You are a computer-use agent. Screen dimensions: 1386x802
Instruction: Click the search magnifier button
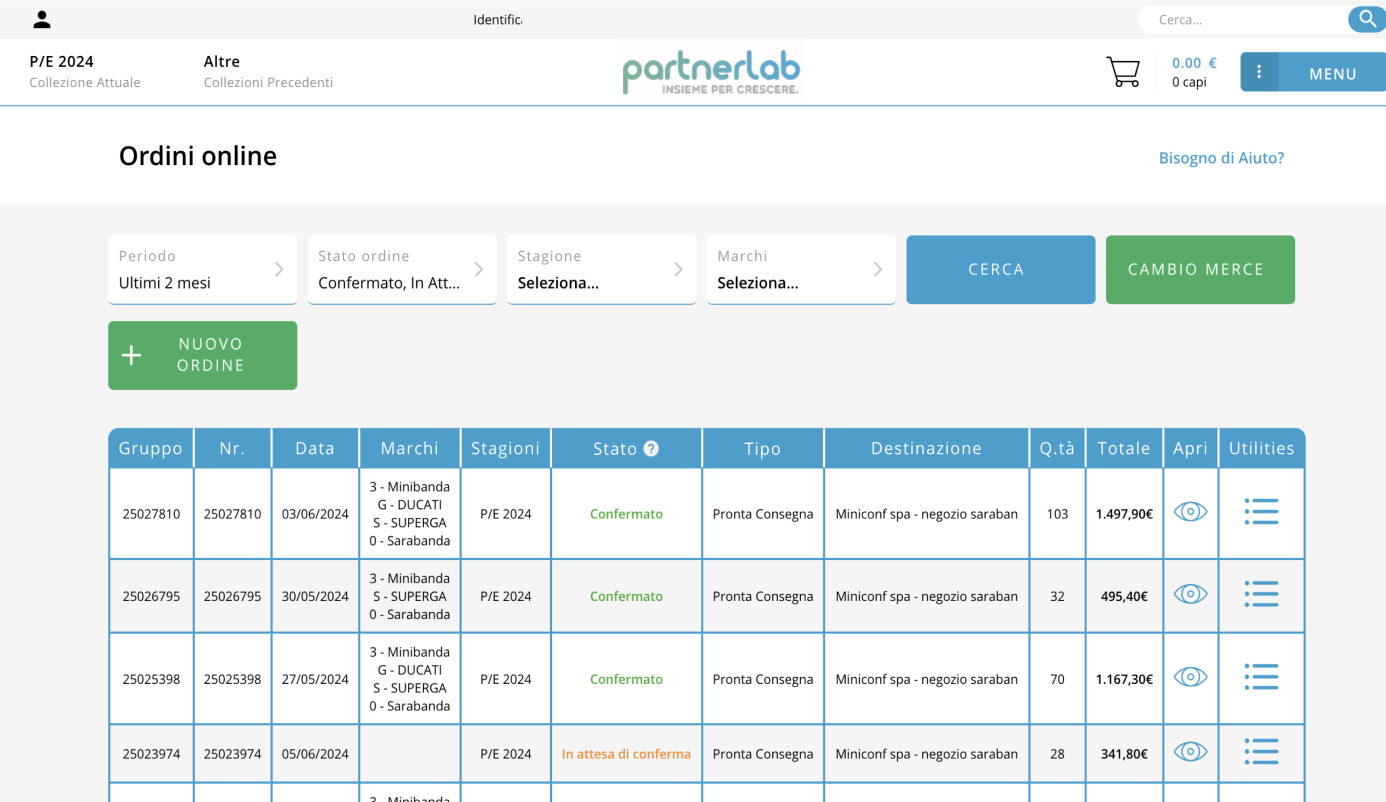pyautogui.click(x=1367, y=19)
